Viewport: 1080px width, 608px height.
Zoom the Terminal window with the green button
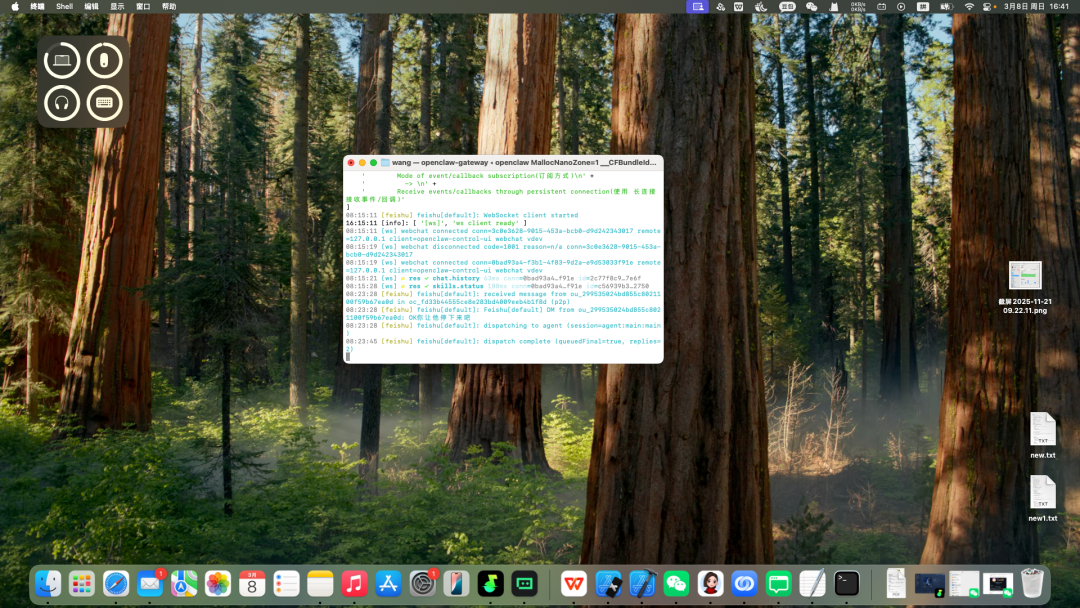pos(373,163)
